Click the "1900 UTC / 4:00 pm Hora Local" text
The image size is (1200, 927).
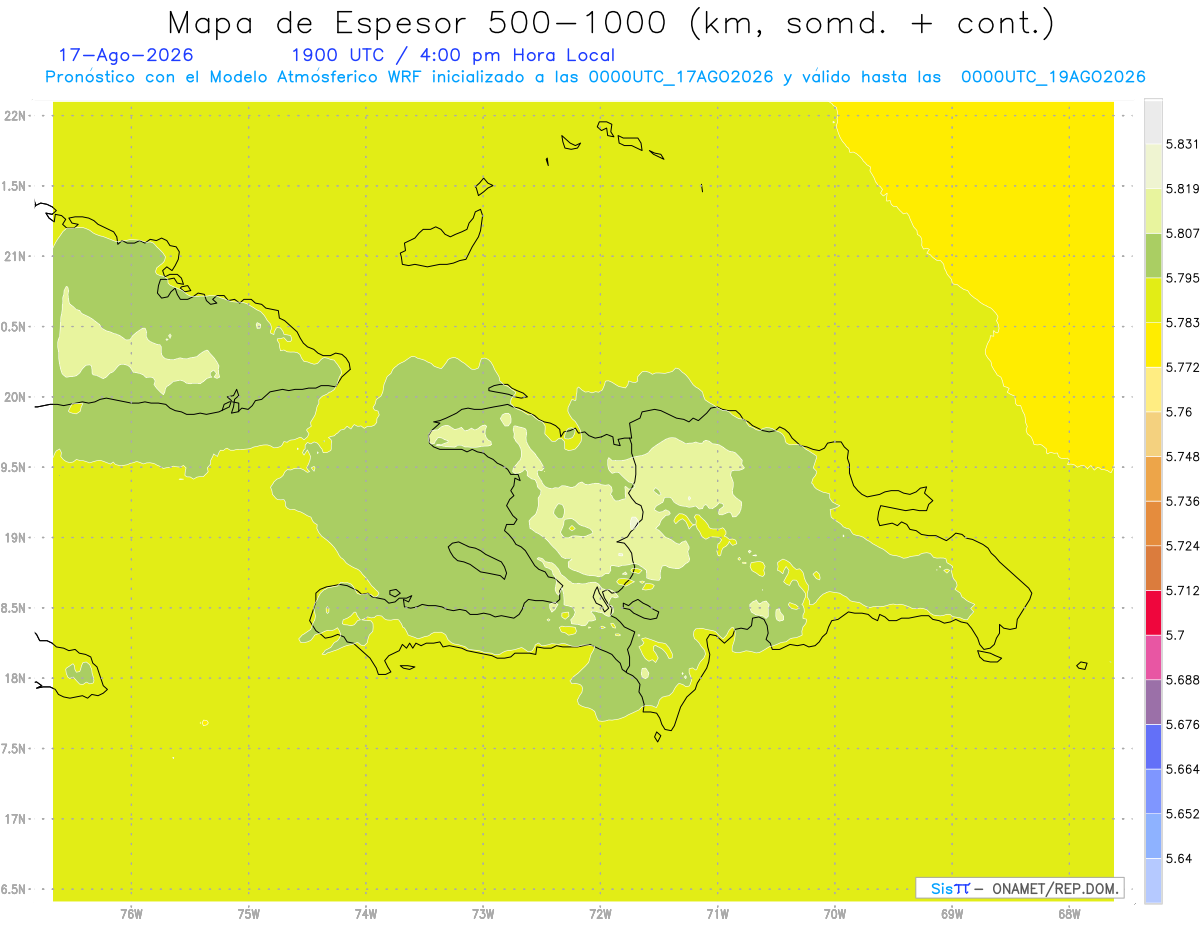pyautogui.click(x=453, y=56)
